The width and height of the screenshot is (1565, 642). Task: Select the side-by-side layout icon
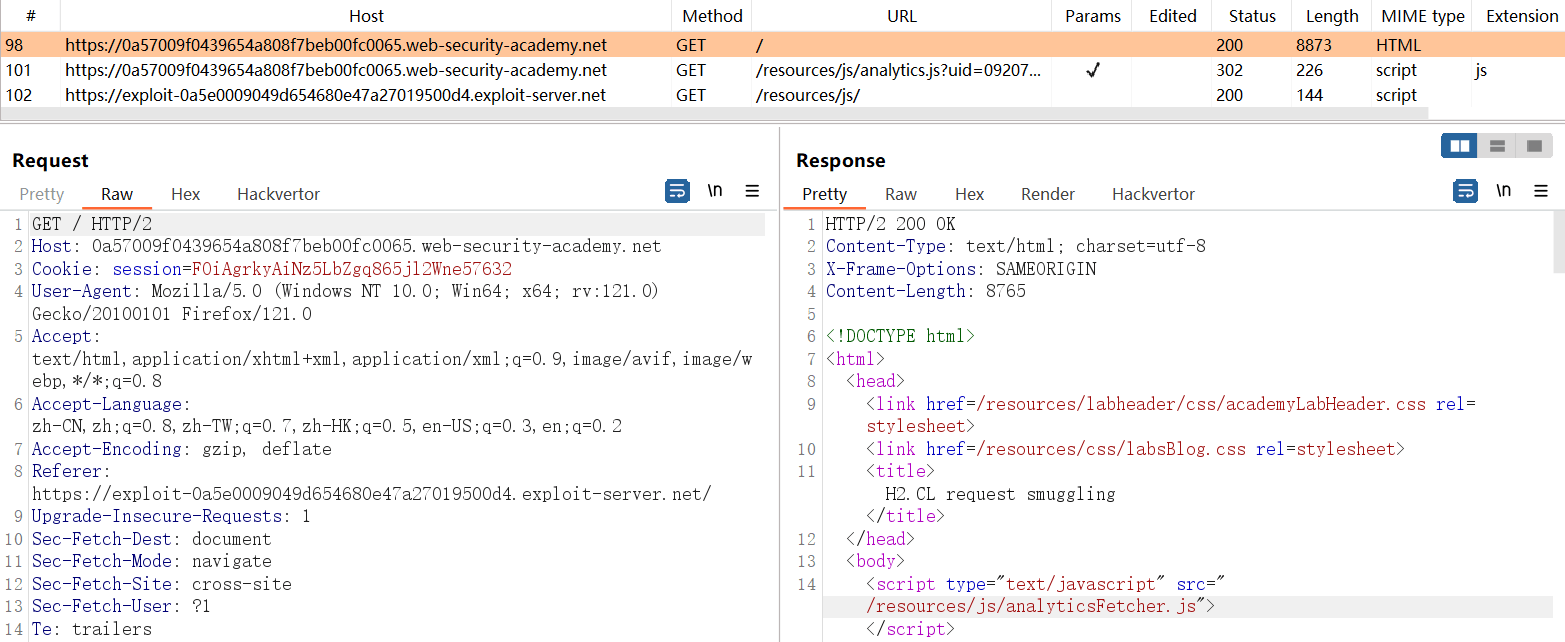click(1459, 146)
